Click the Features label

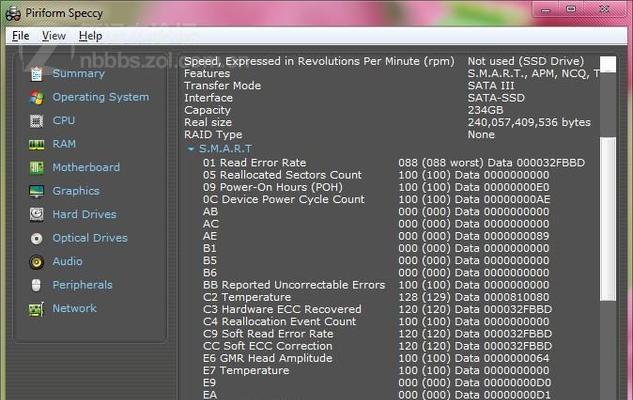tap(207, 73)
